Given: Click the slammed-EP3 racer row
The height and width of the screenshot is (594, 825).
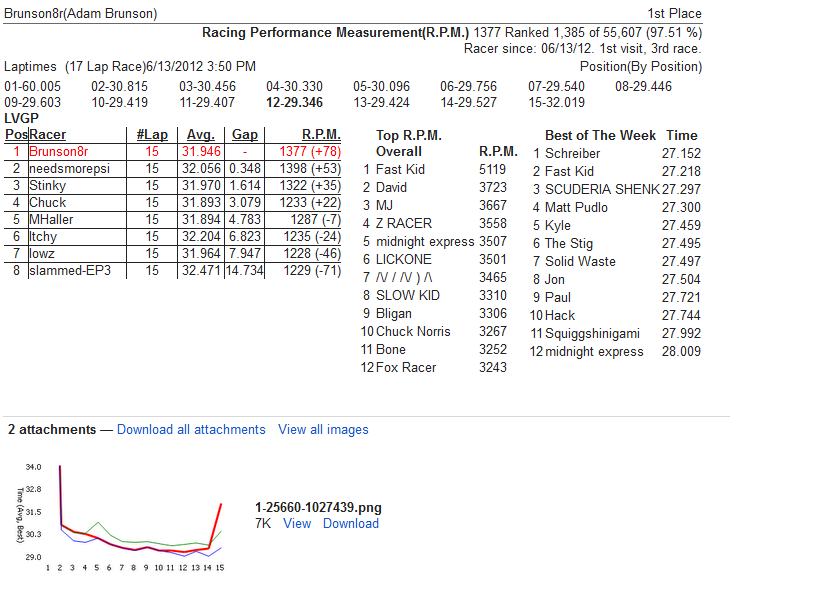Looking at the screenshot, I should pyautogui.click(x=173, y=270).
